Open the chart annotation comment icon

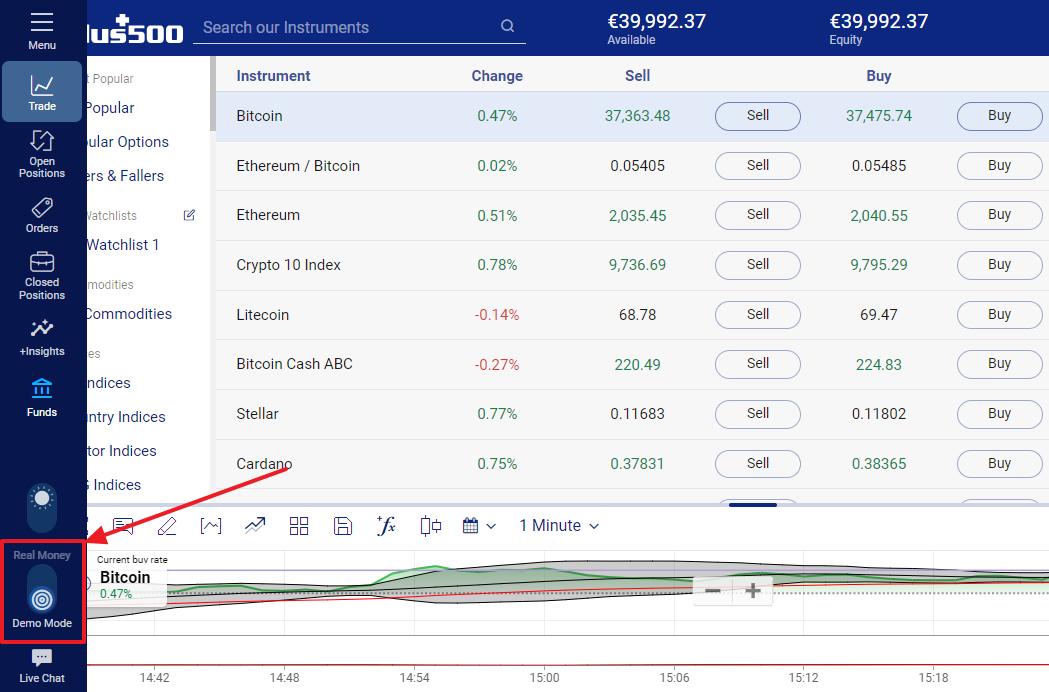click(x=123, y=525)
